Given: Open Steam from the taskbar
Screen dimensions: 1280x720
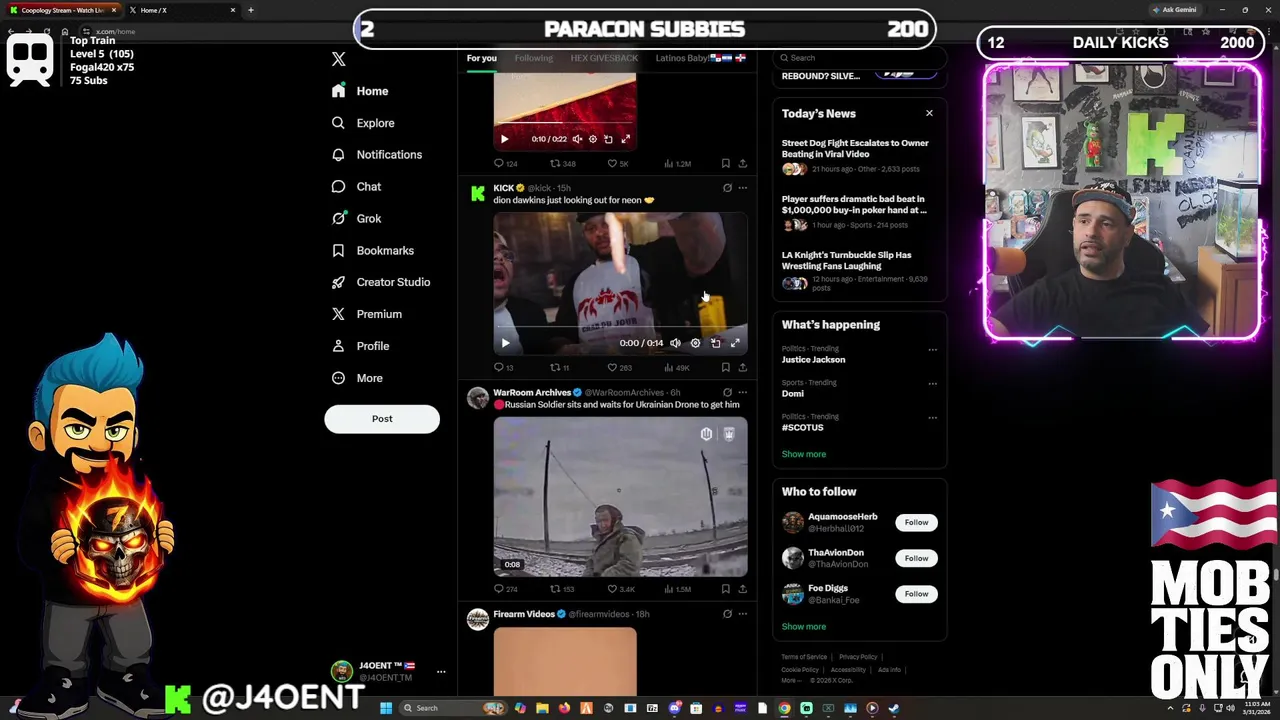Looking at the screenshot, I should tap(894, 708).
